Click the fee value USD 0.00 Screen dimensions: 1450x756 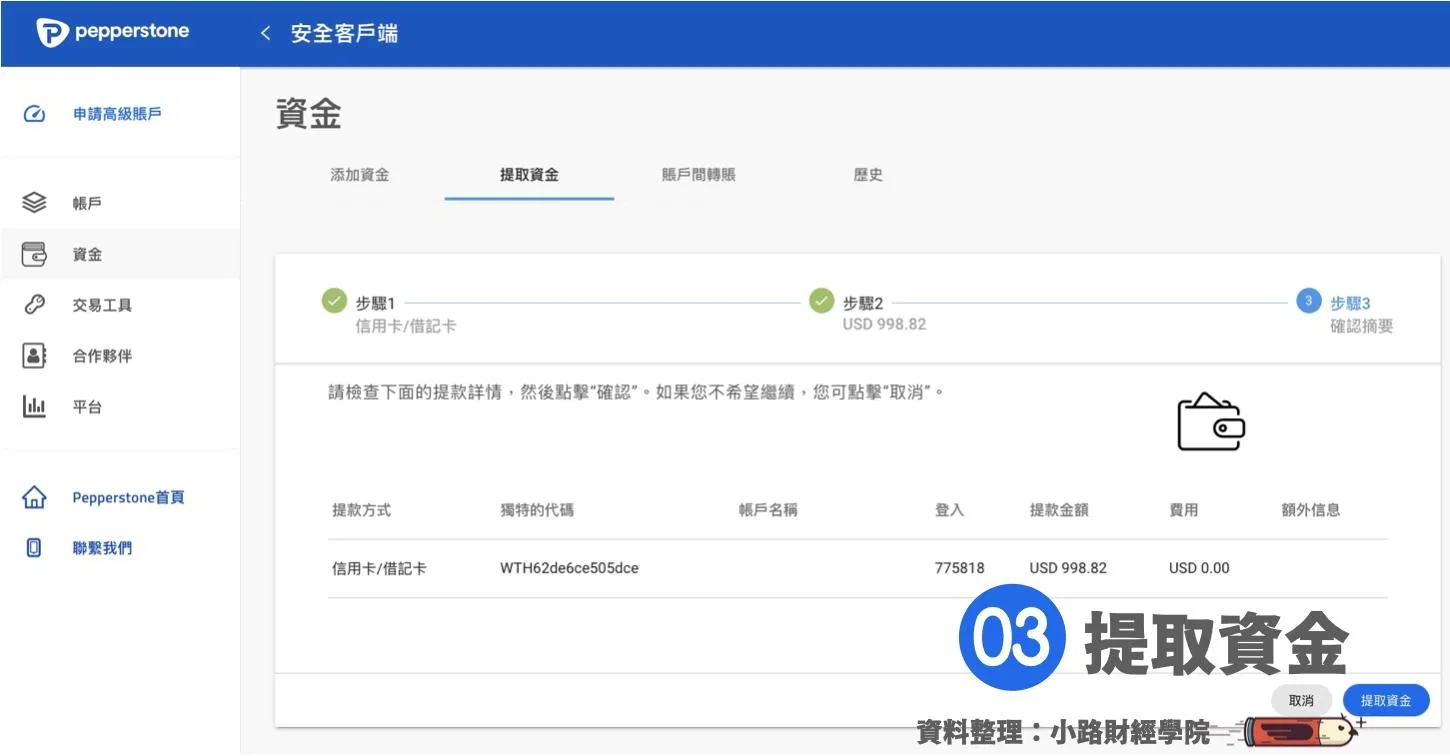pyautogui.click(x=1199, y=568)
